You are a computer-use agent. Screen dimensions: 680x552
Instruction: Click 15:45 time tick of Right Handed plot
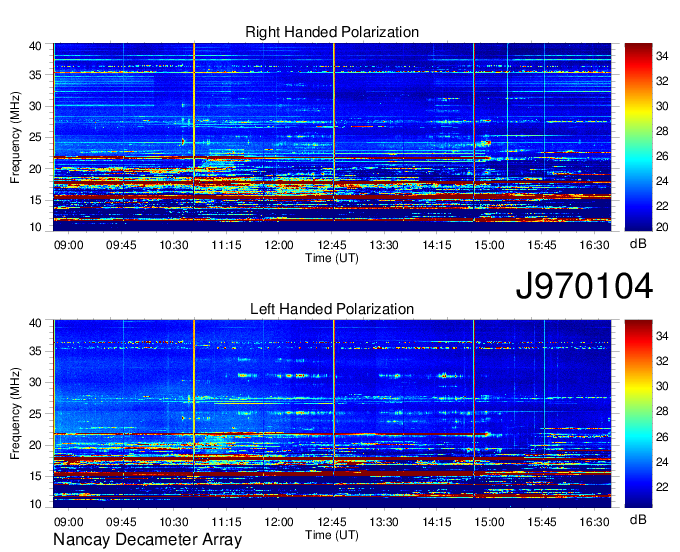pos(542,245)
